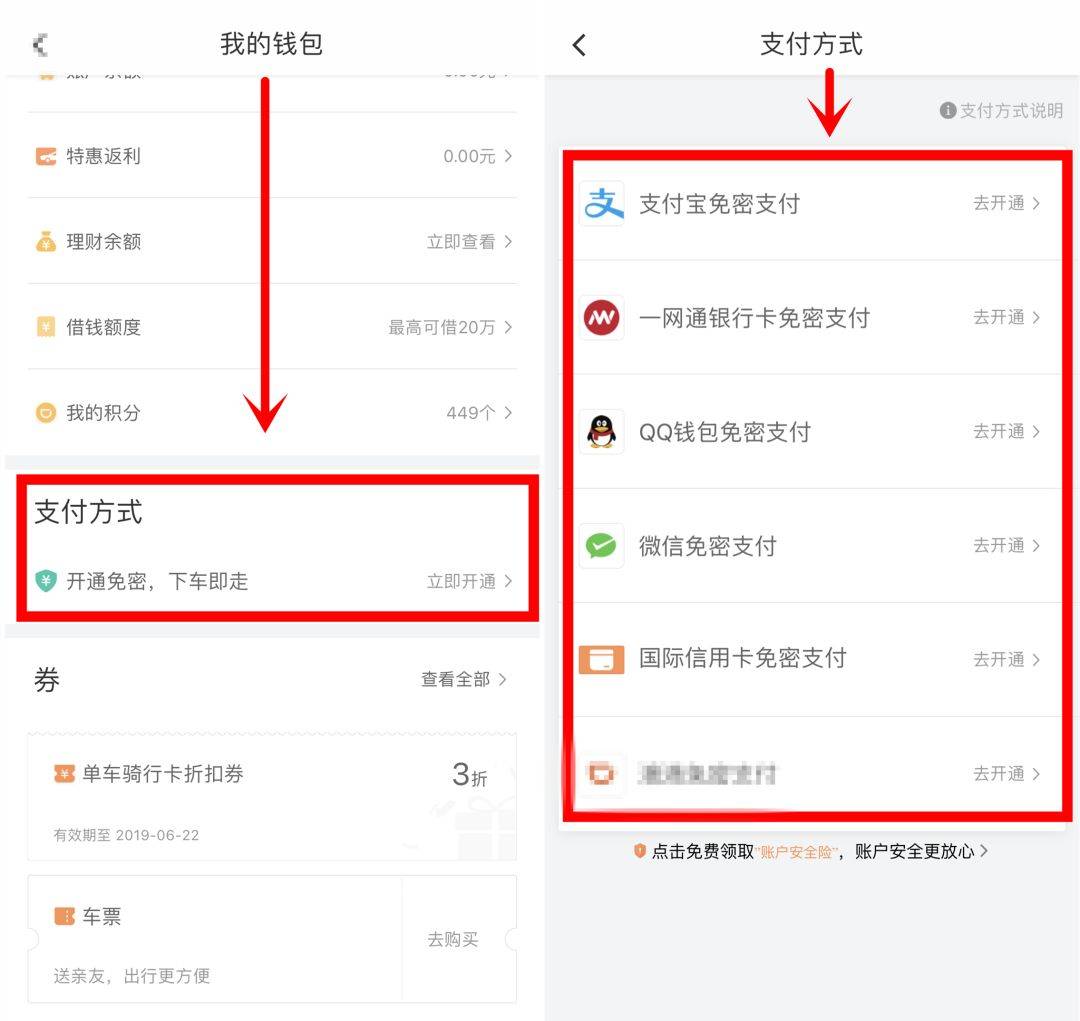Select the QQ钱包免密支付 label
This screenshot has height=1021, width=1080.
pyautogui.click(x=725, y=433)
